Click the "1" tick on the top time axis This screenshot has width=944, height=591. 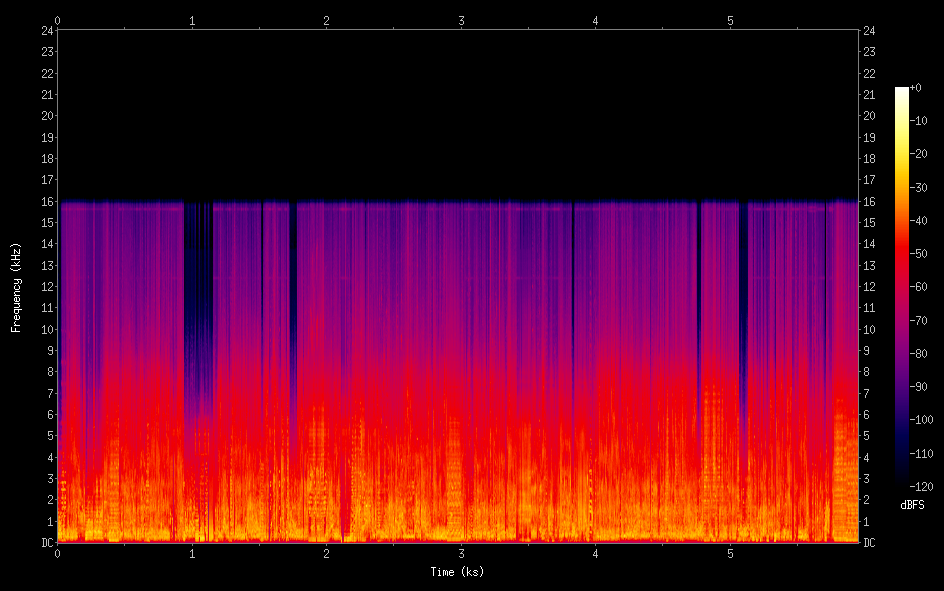point(192,20)
